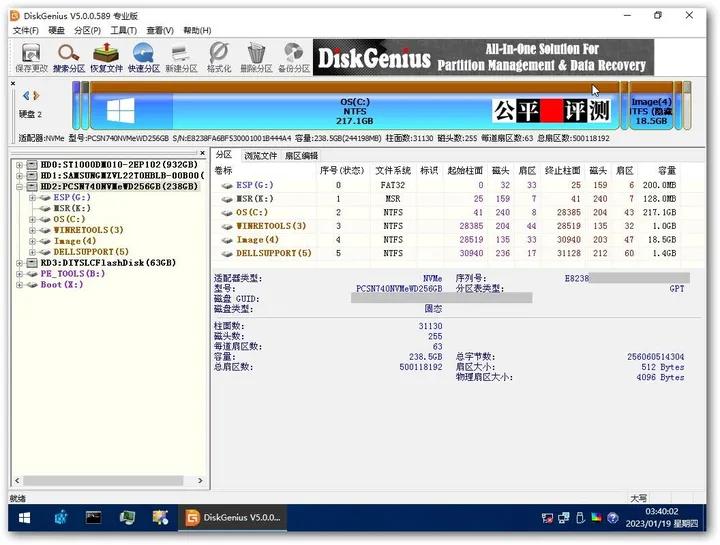Switch to the 扇区编辑 tab
The image size is (720, 545).
click(301, 155)
